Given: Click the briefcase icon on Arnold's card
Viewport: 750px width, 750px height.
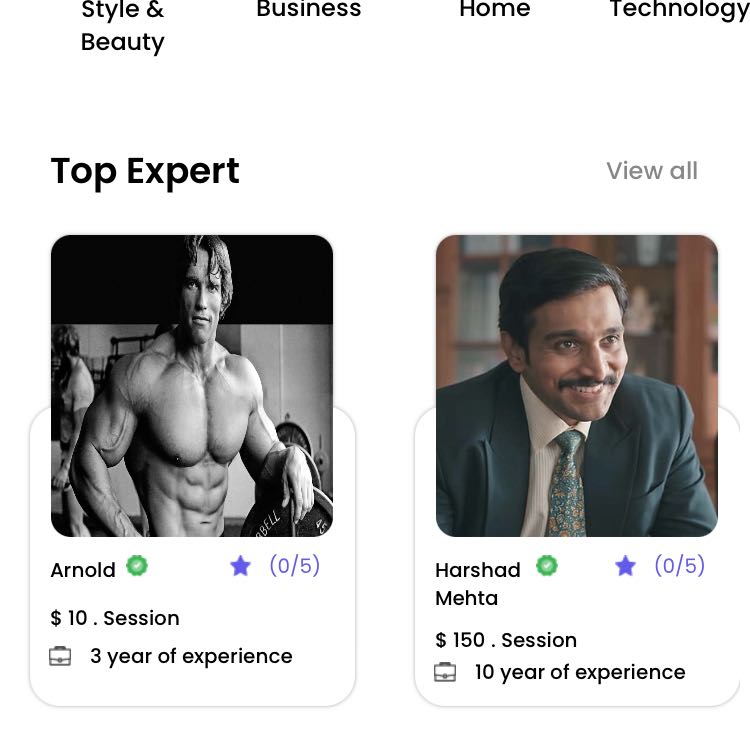Looking at the screenshot, I should 60,657.
